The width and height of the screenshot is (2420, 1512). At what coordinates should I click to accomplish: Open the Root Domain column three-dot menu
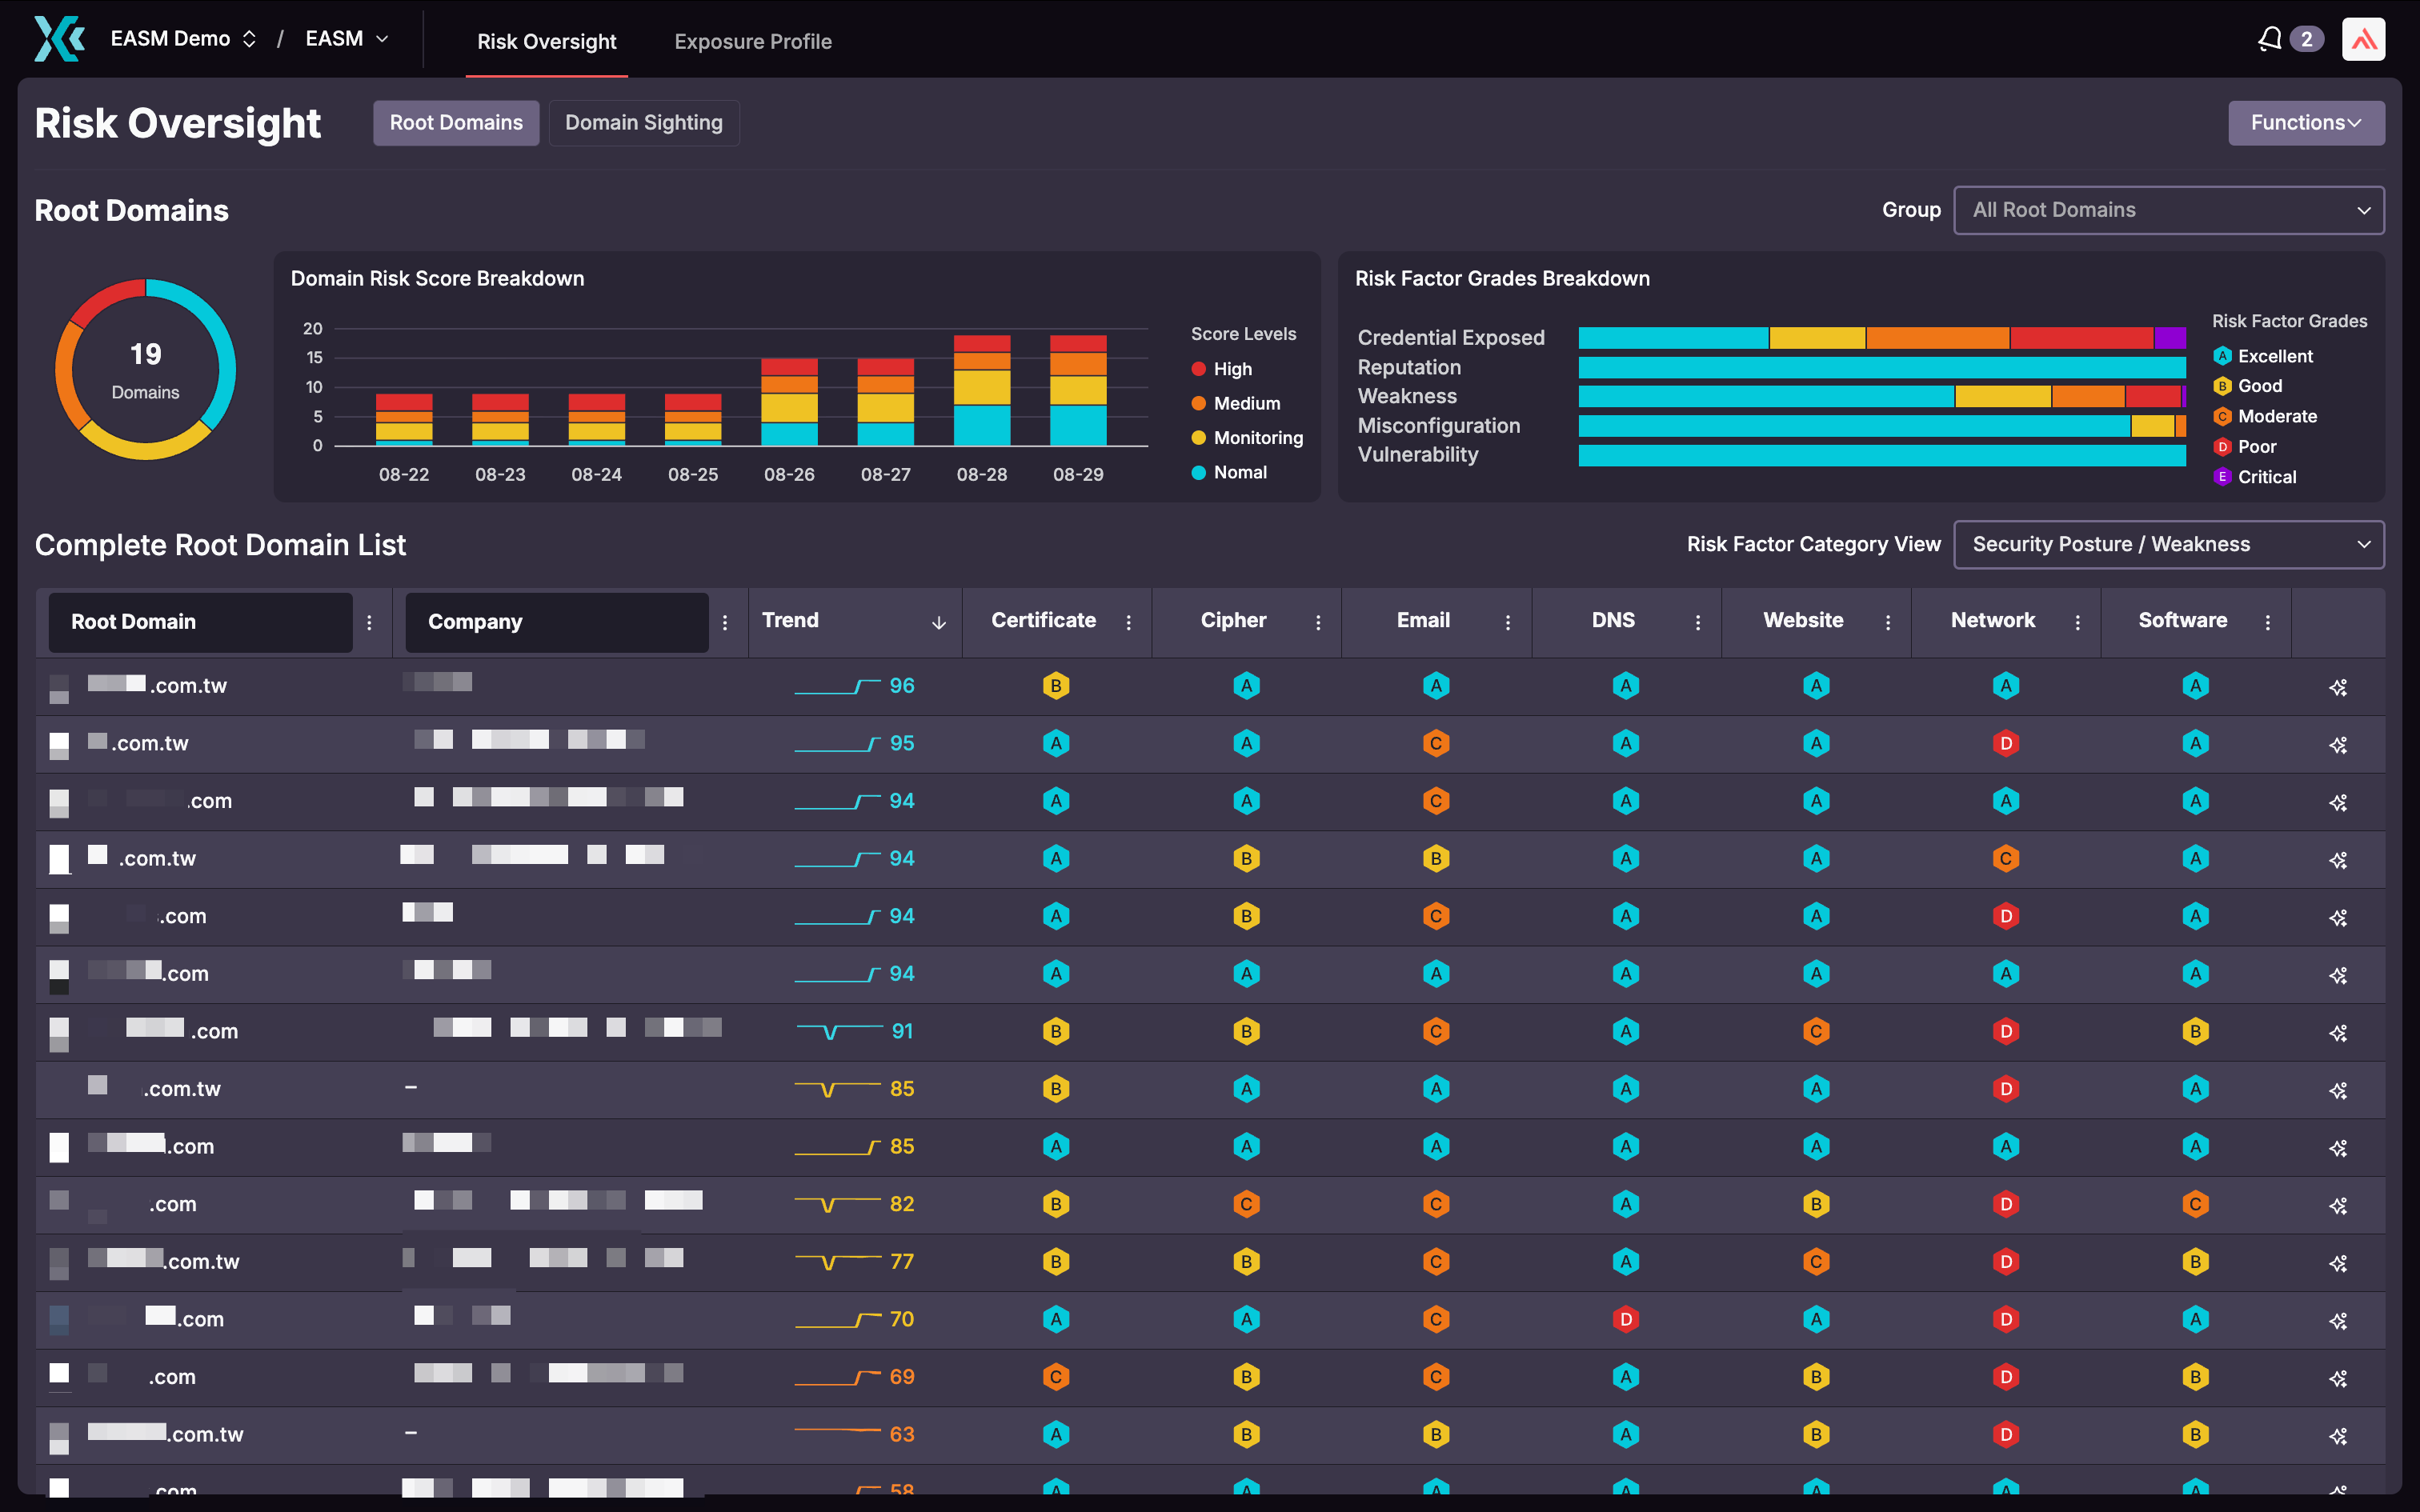(370, 621)
